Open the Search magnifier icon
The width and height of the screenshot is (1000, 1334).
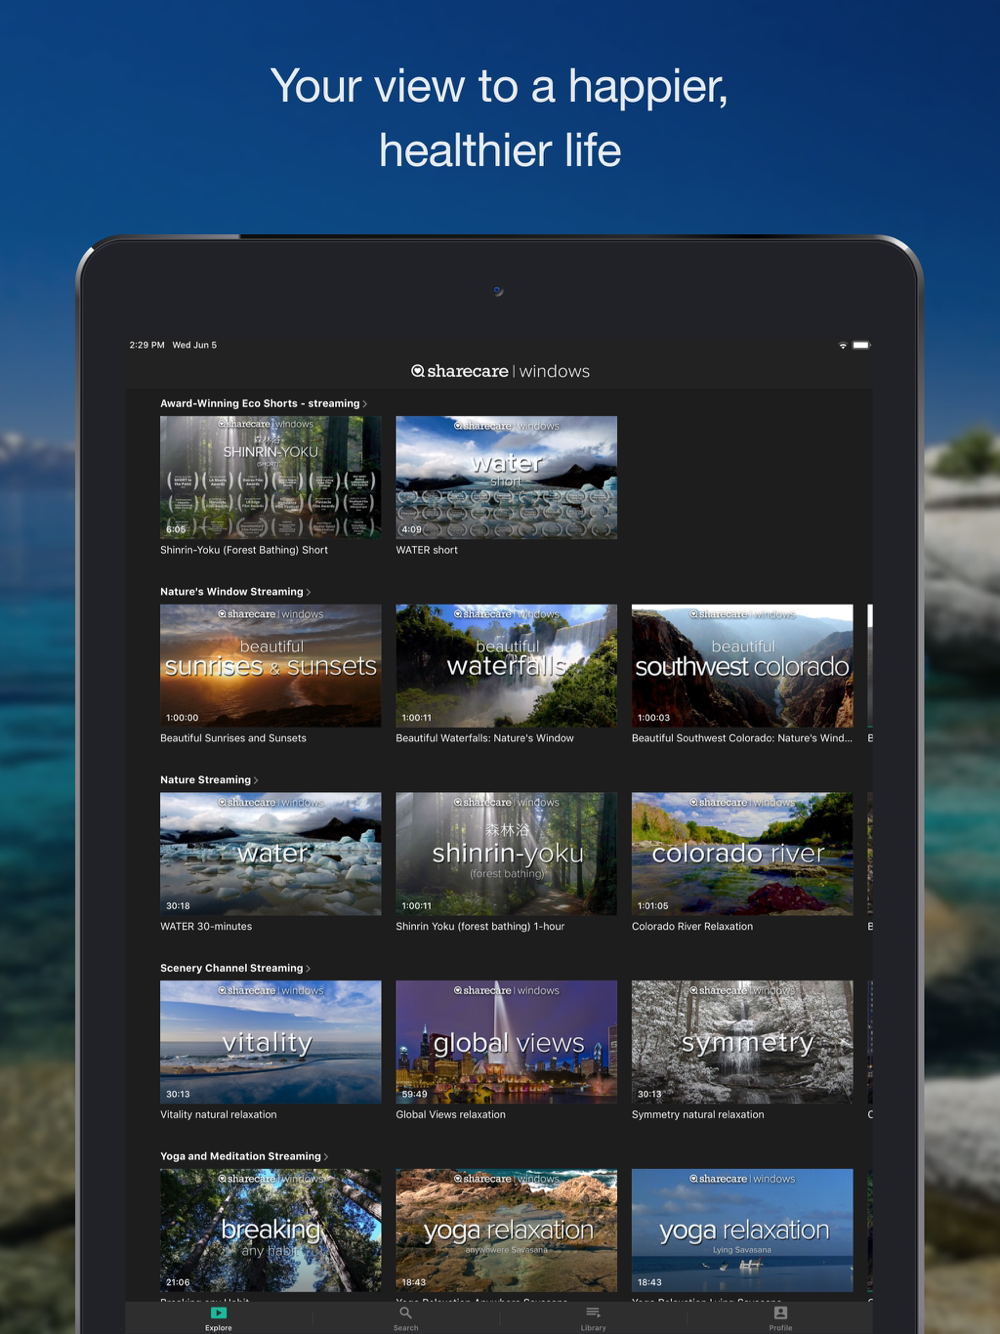[x=405, y=1313]
